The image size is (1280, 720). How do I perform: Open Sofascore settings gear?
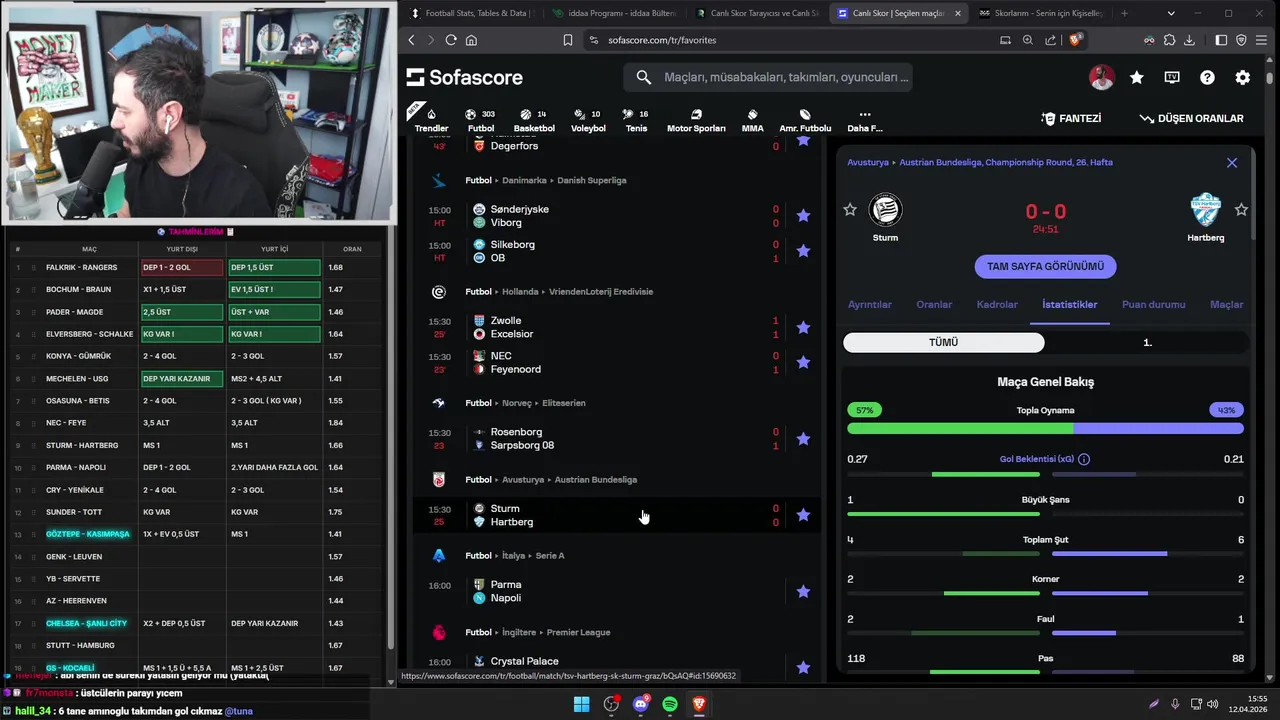click(x=1242, y=77)
